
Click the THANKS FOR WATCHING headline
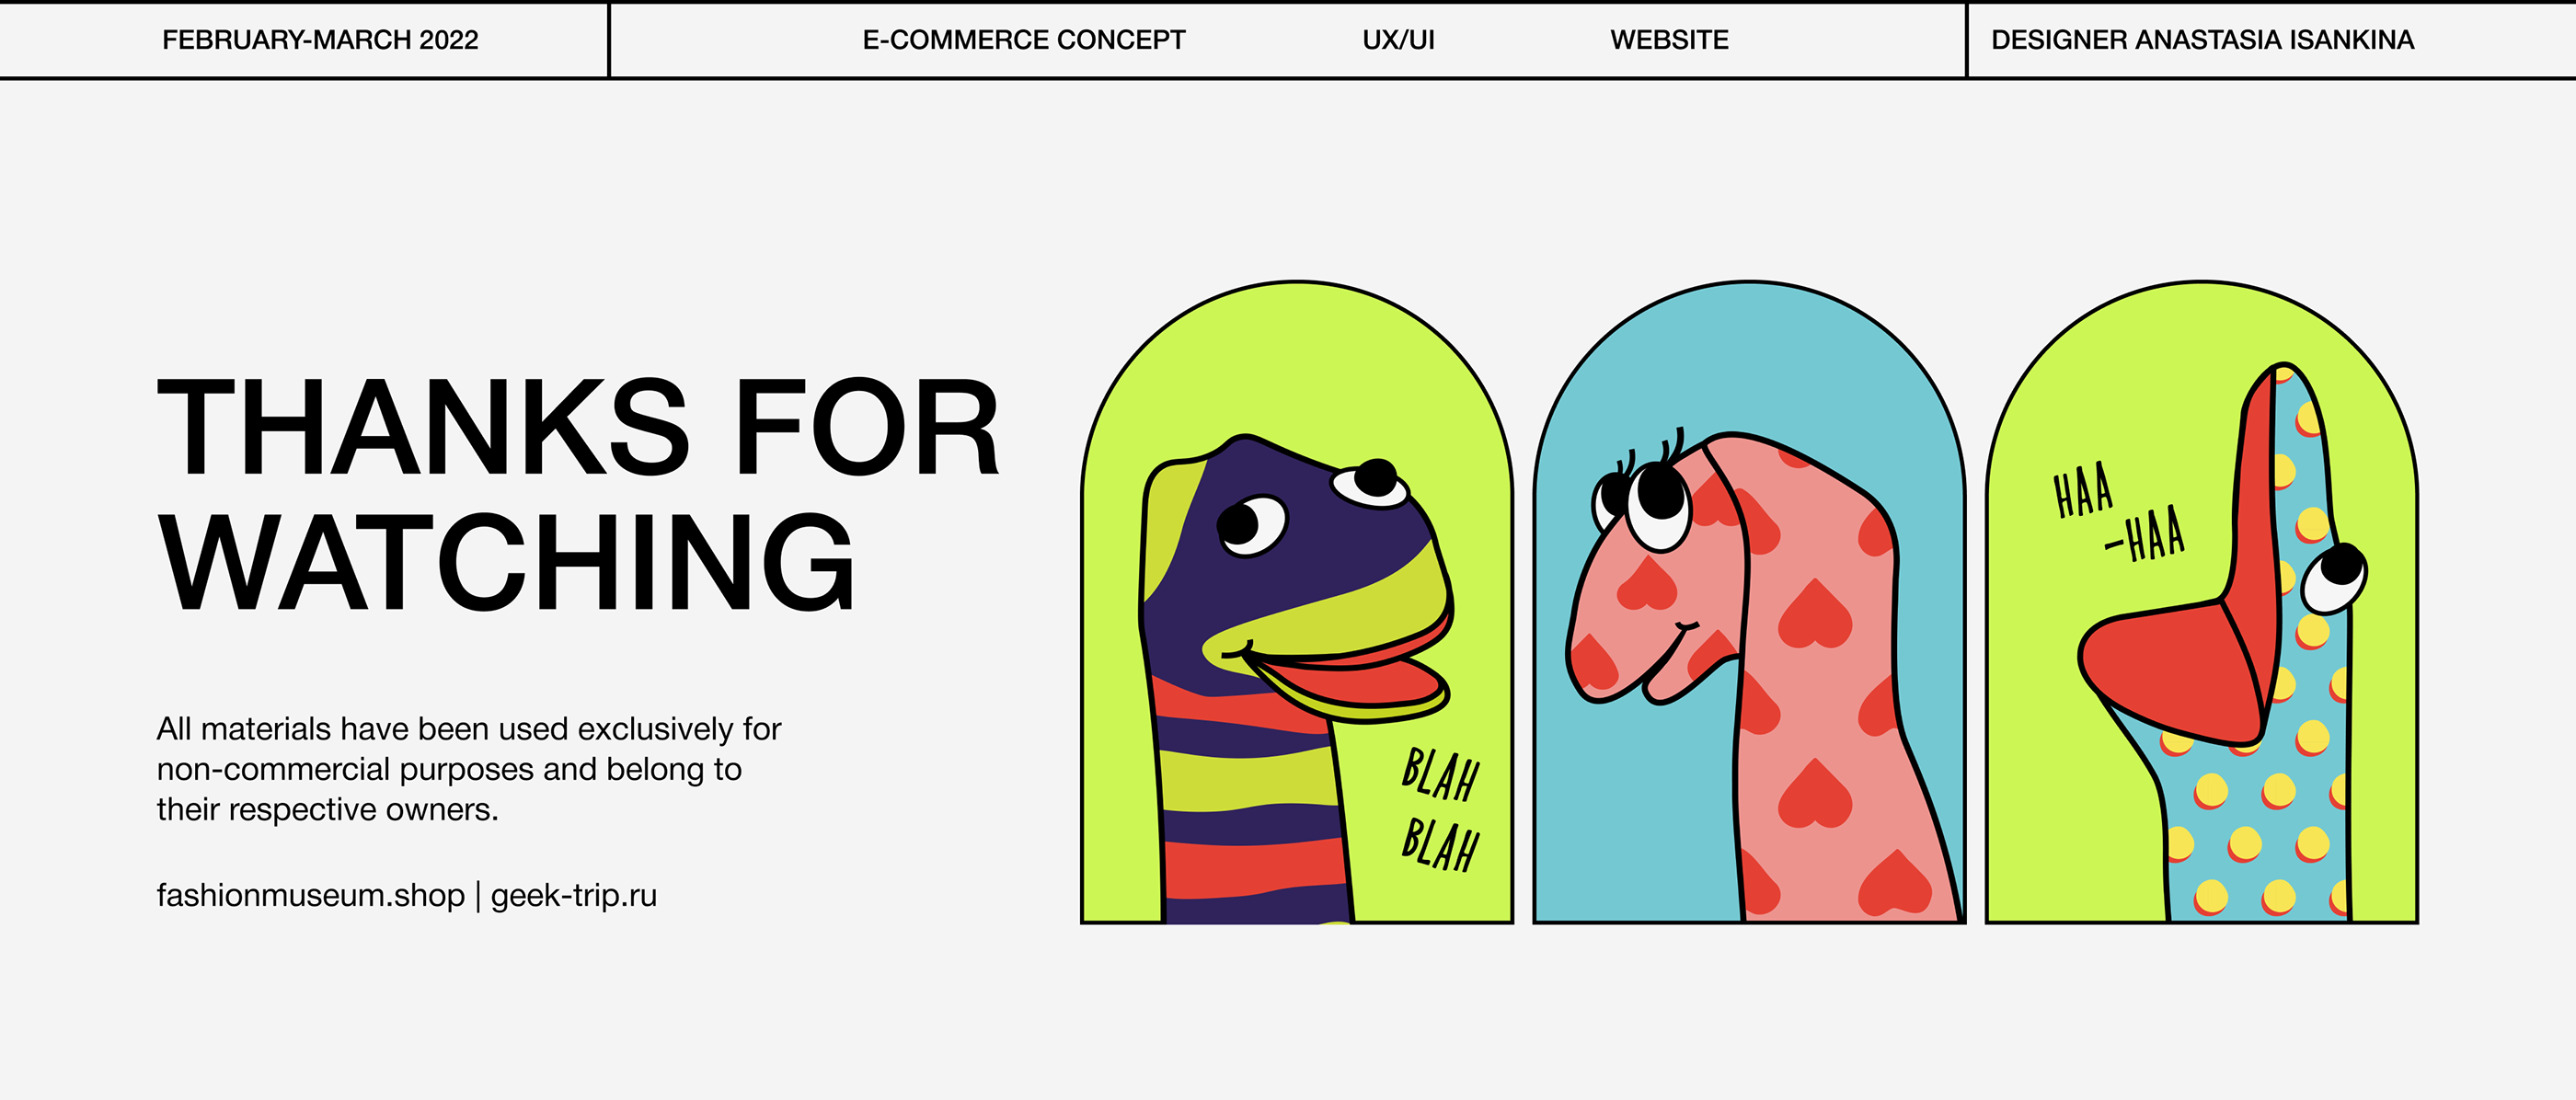coord(578,493)
